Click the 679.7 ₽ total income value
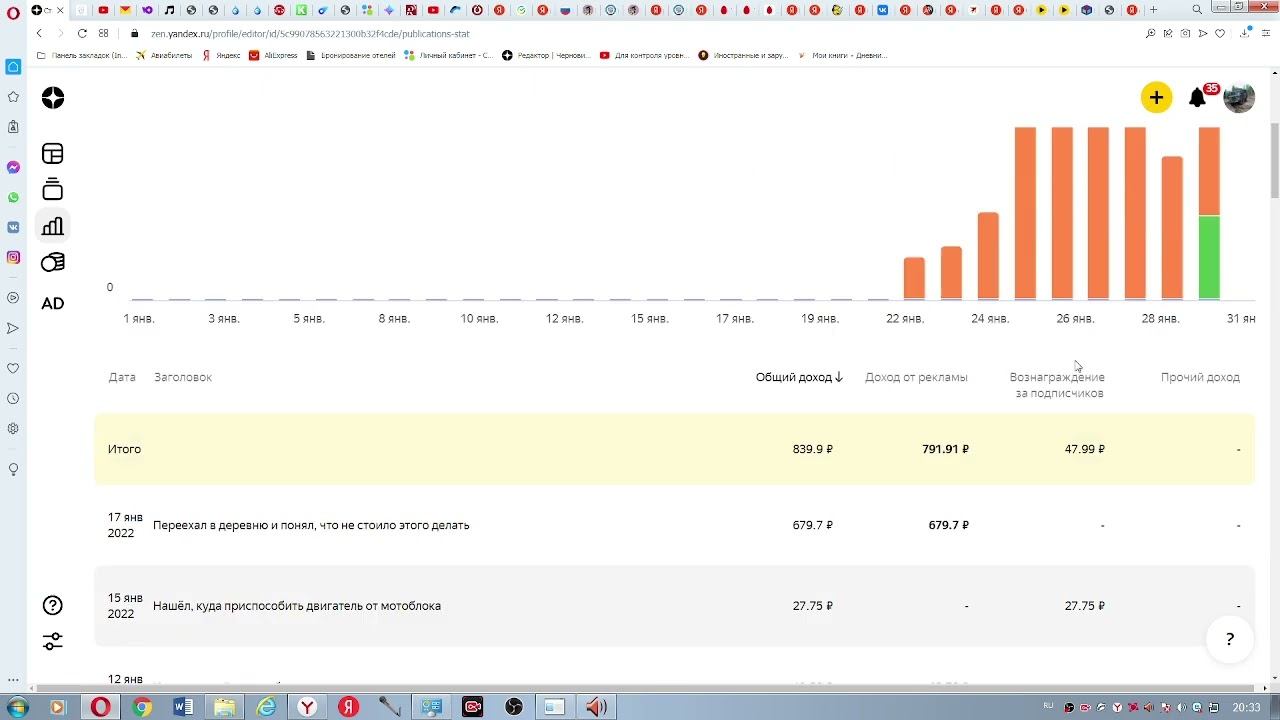 [x=813, y=525]
